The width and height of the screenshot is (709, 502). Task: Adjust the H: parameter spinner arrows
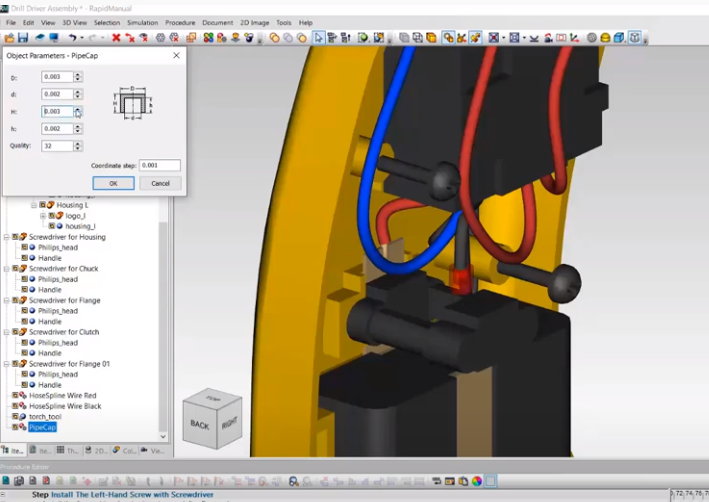click(x=78, y=111)
